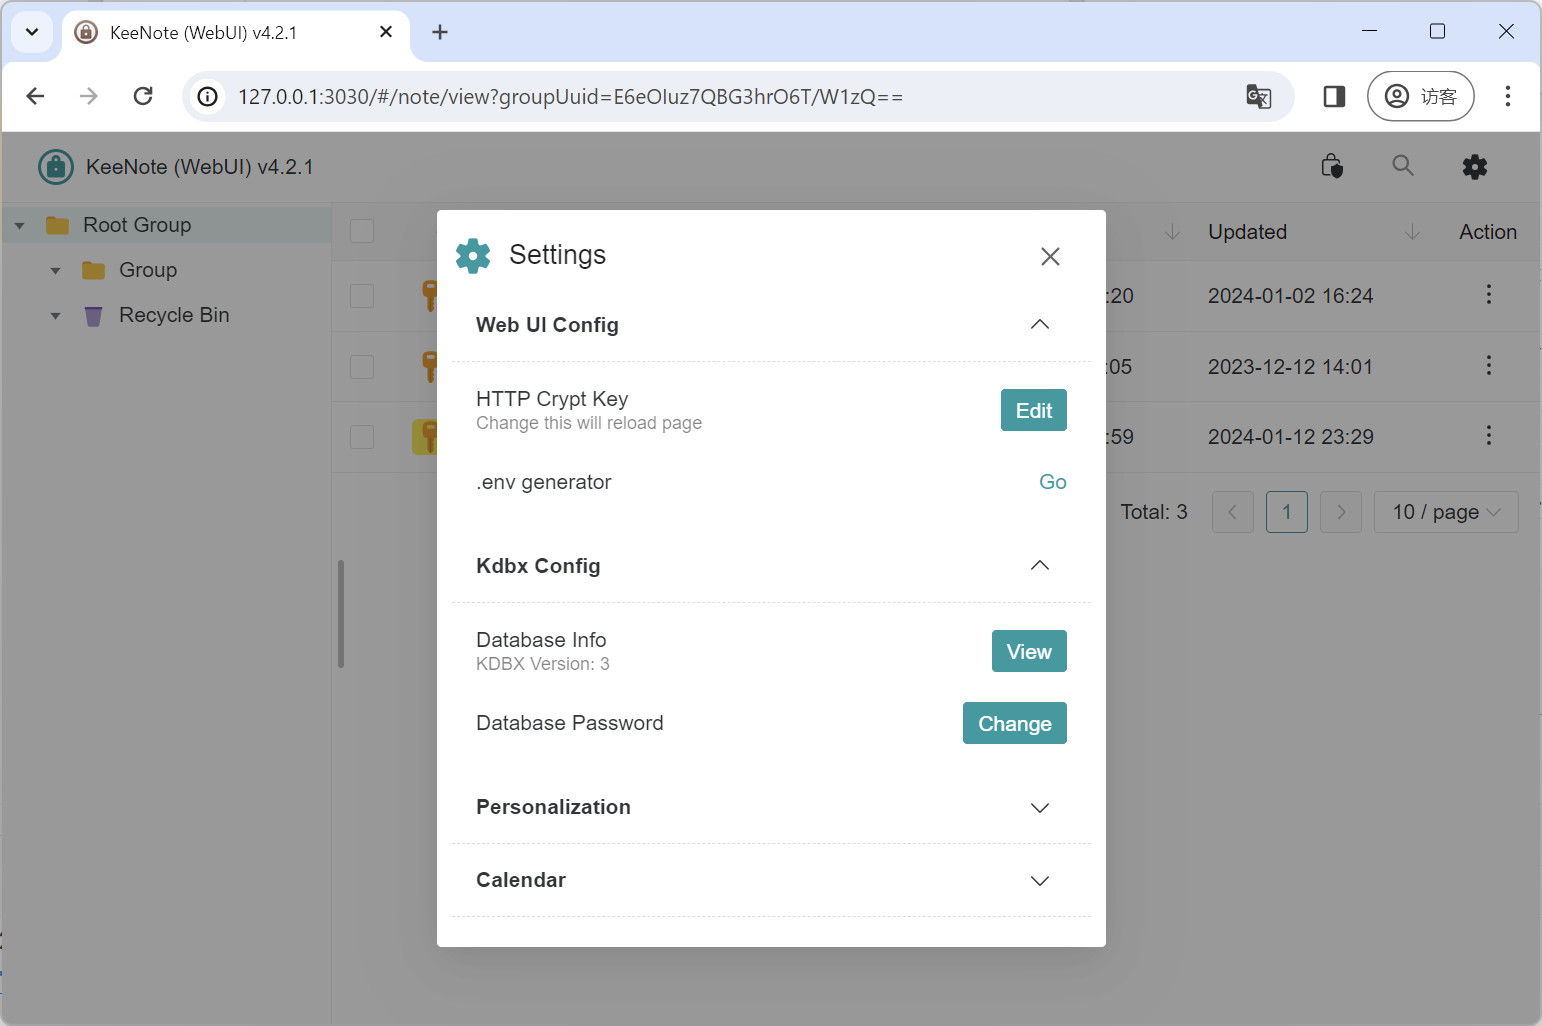Sort by the column left of Updated
1542x1026 pixels.
pyautogui.click(x=1172, y=232)
